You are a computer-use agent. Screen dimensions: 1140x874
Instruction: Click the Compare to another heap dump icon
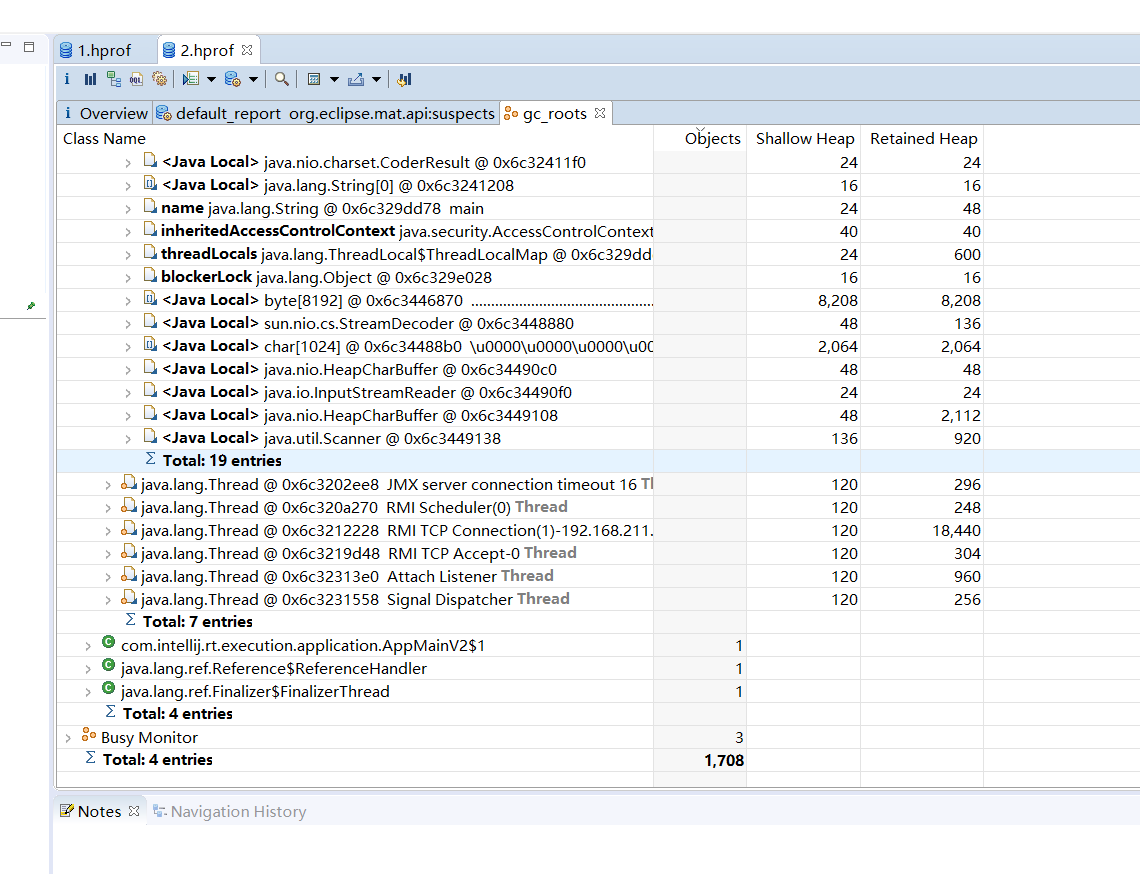[x=404, y=79]
